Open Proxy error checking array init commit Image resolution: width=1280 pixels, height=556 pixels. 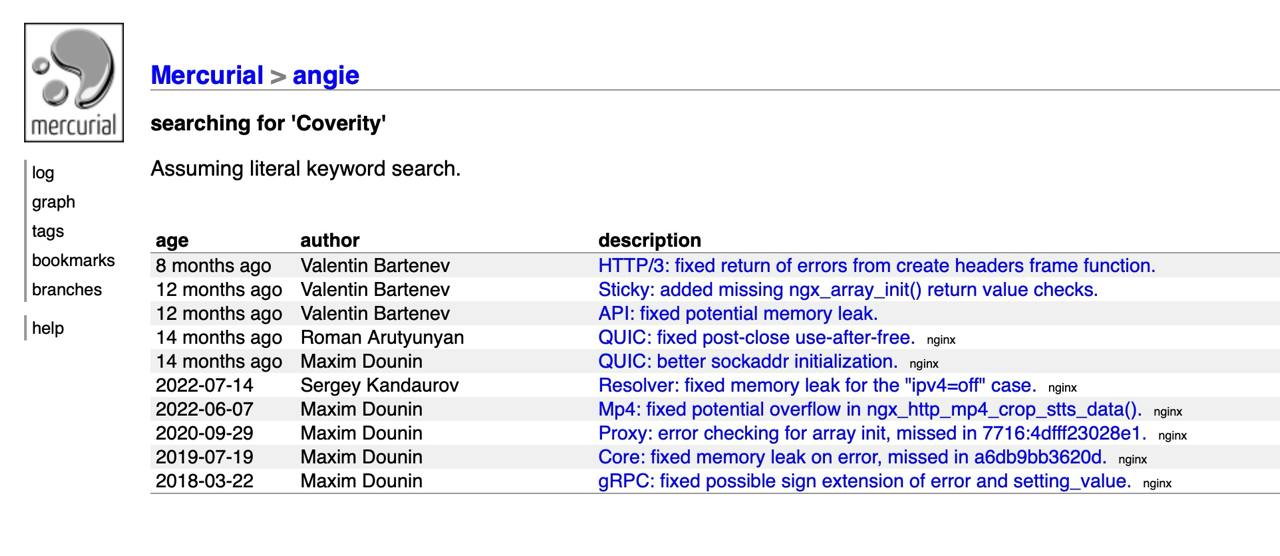pos(871,434)
